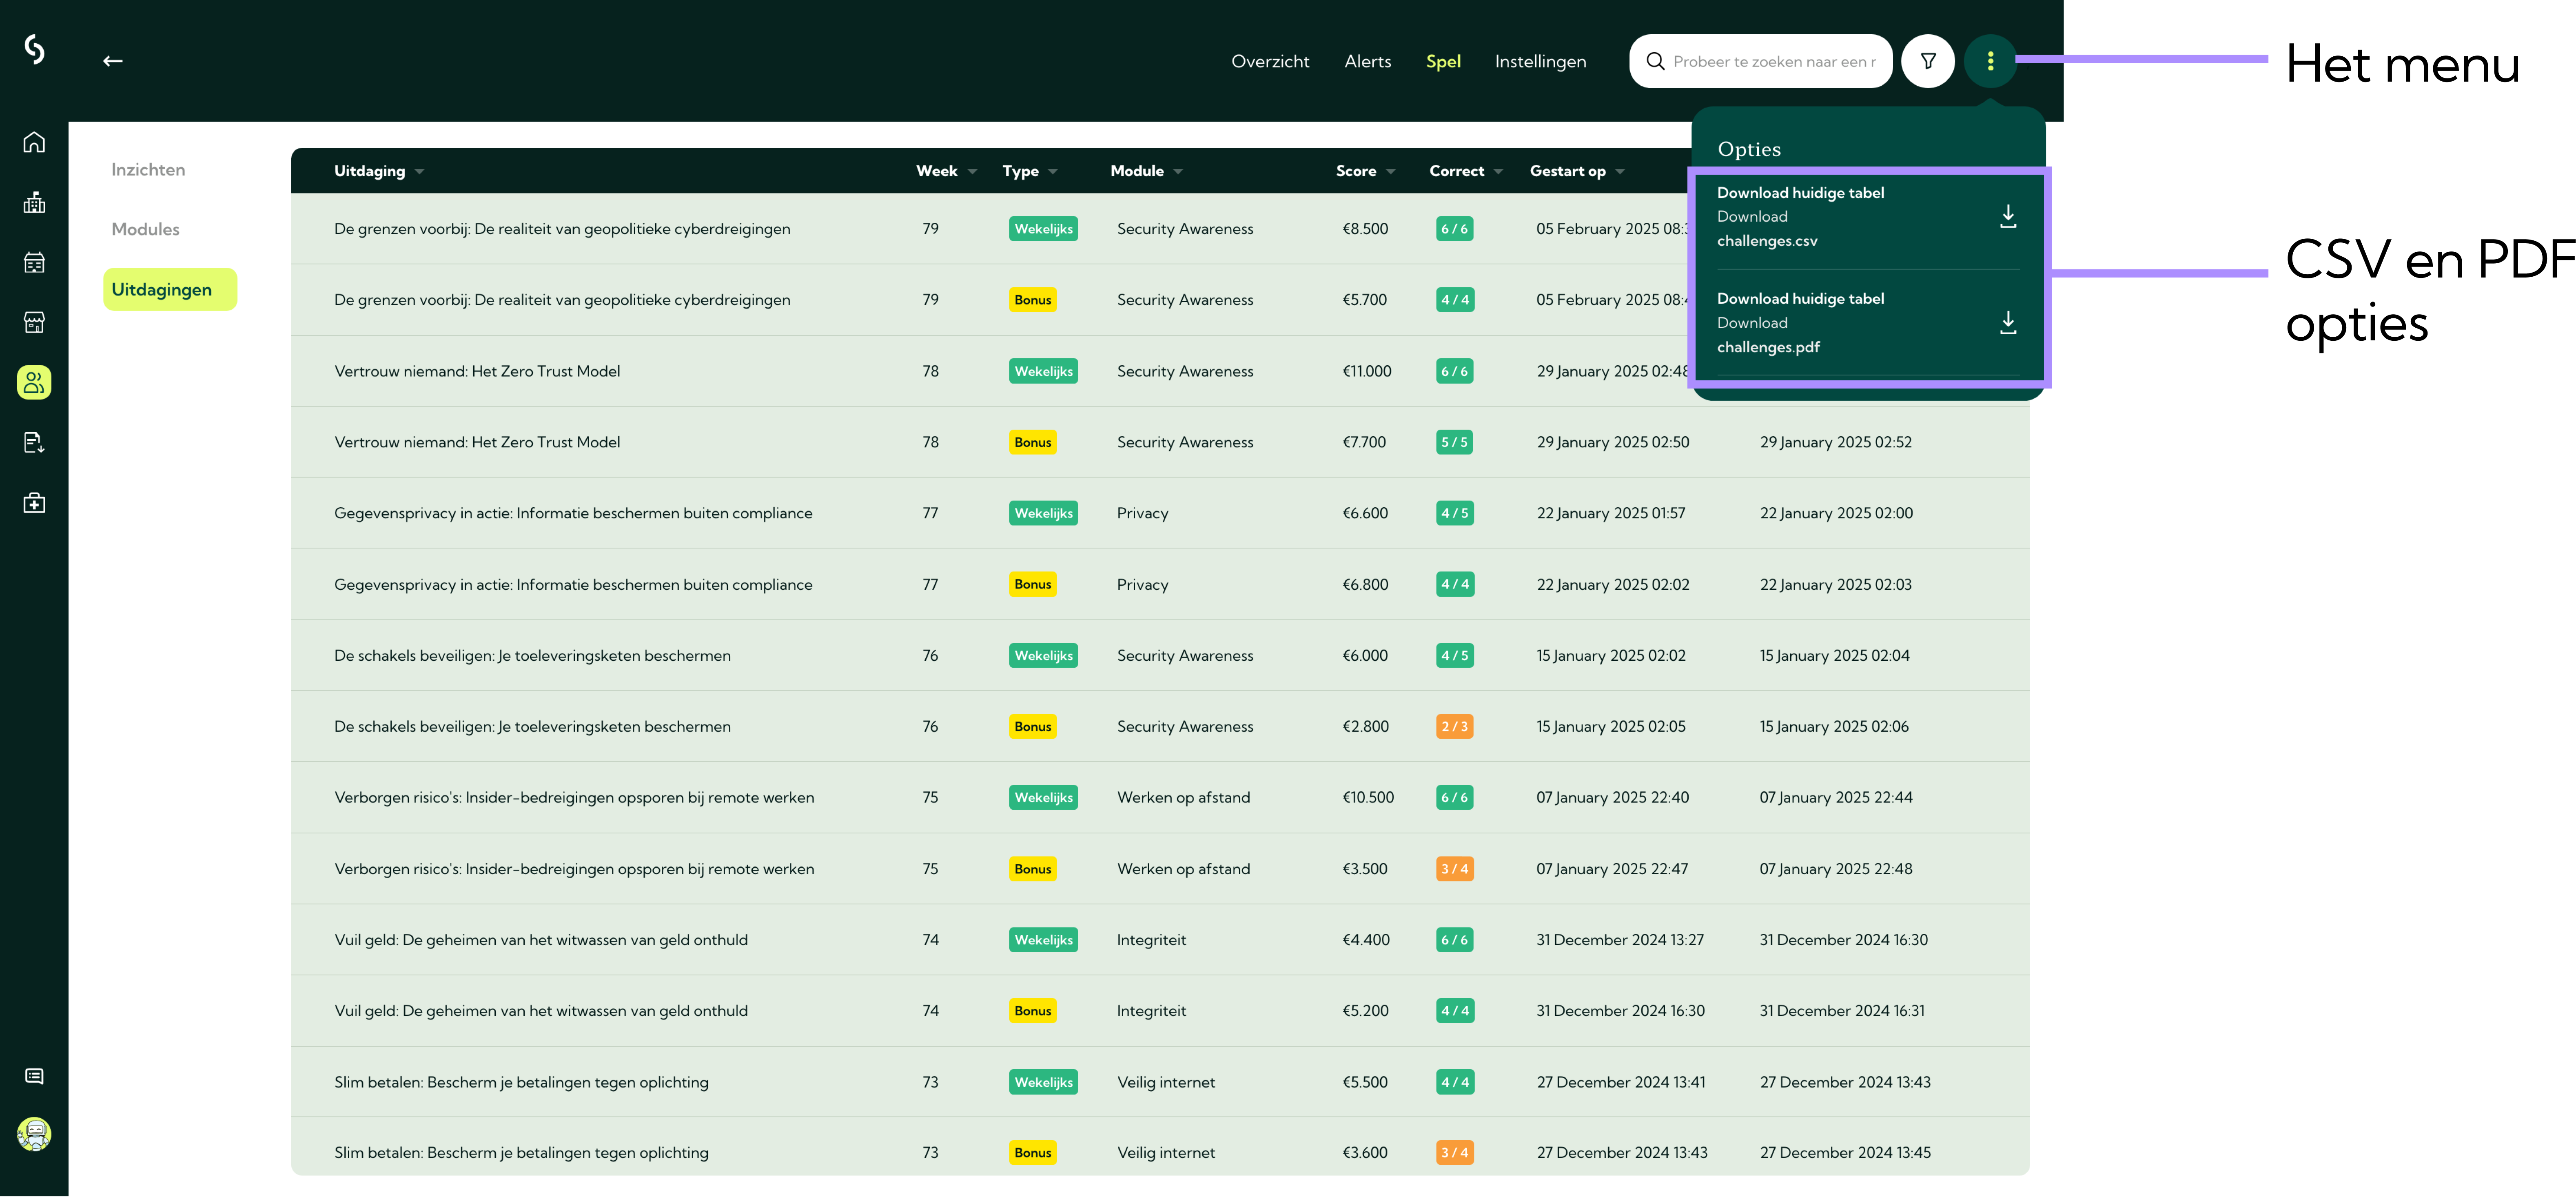Screen dimensions: 2576x1197
Task: Click the €10.500 score cell
Action: [x=1367, y=797]
